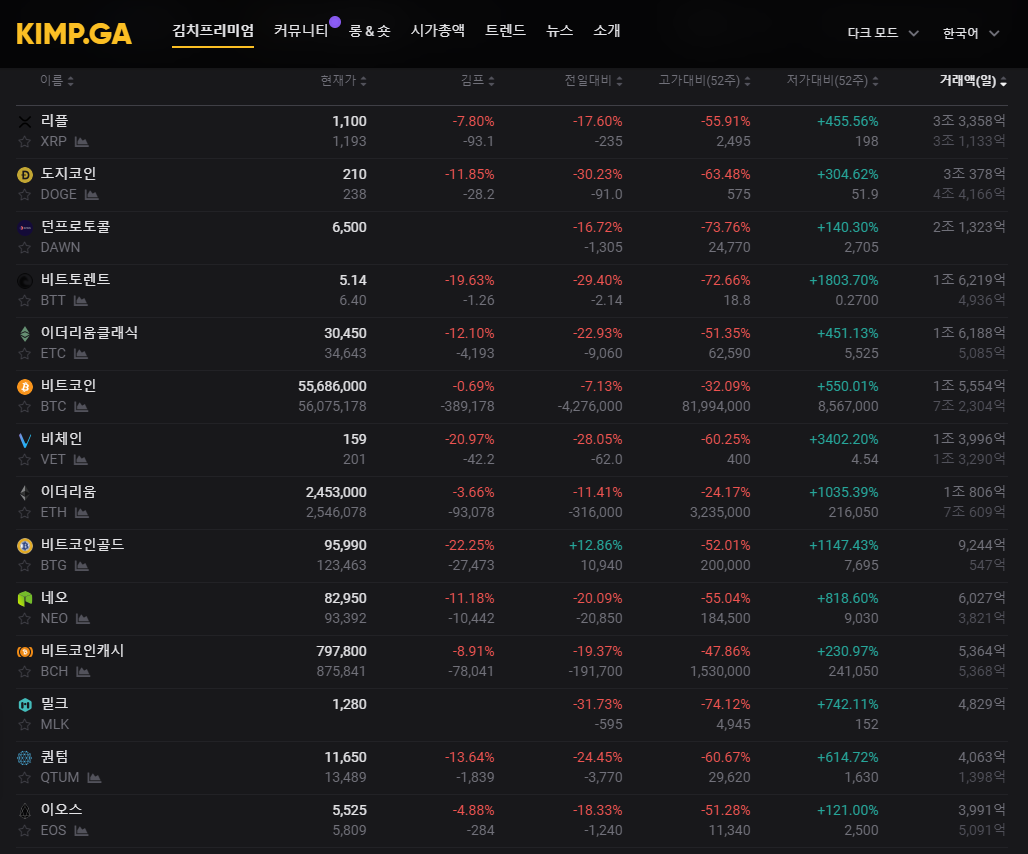Open the BTG chart icon
The width and height of the screenshot is (1028, 854).
(81, 566)
